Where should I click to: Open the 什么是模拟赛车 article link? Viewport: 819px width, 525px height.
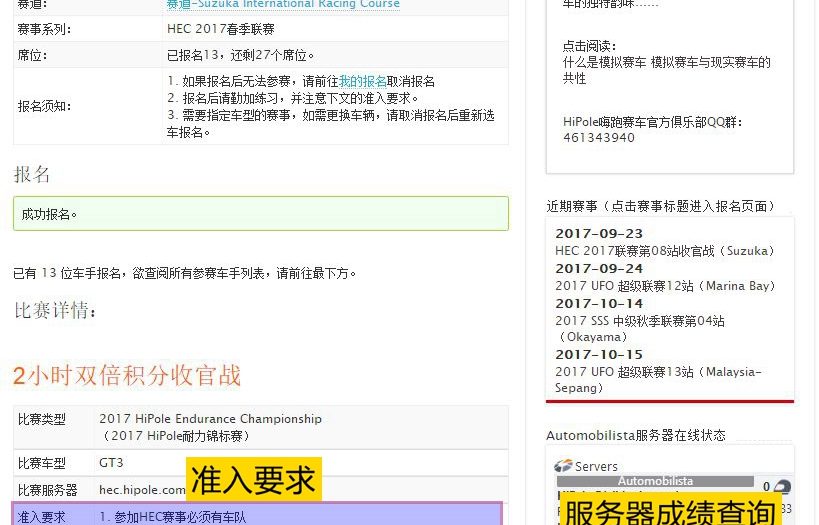(x=666, y=71)
